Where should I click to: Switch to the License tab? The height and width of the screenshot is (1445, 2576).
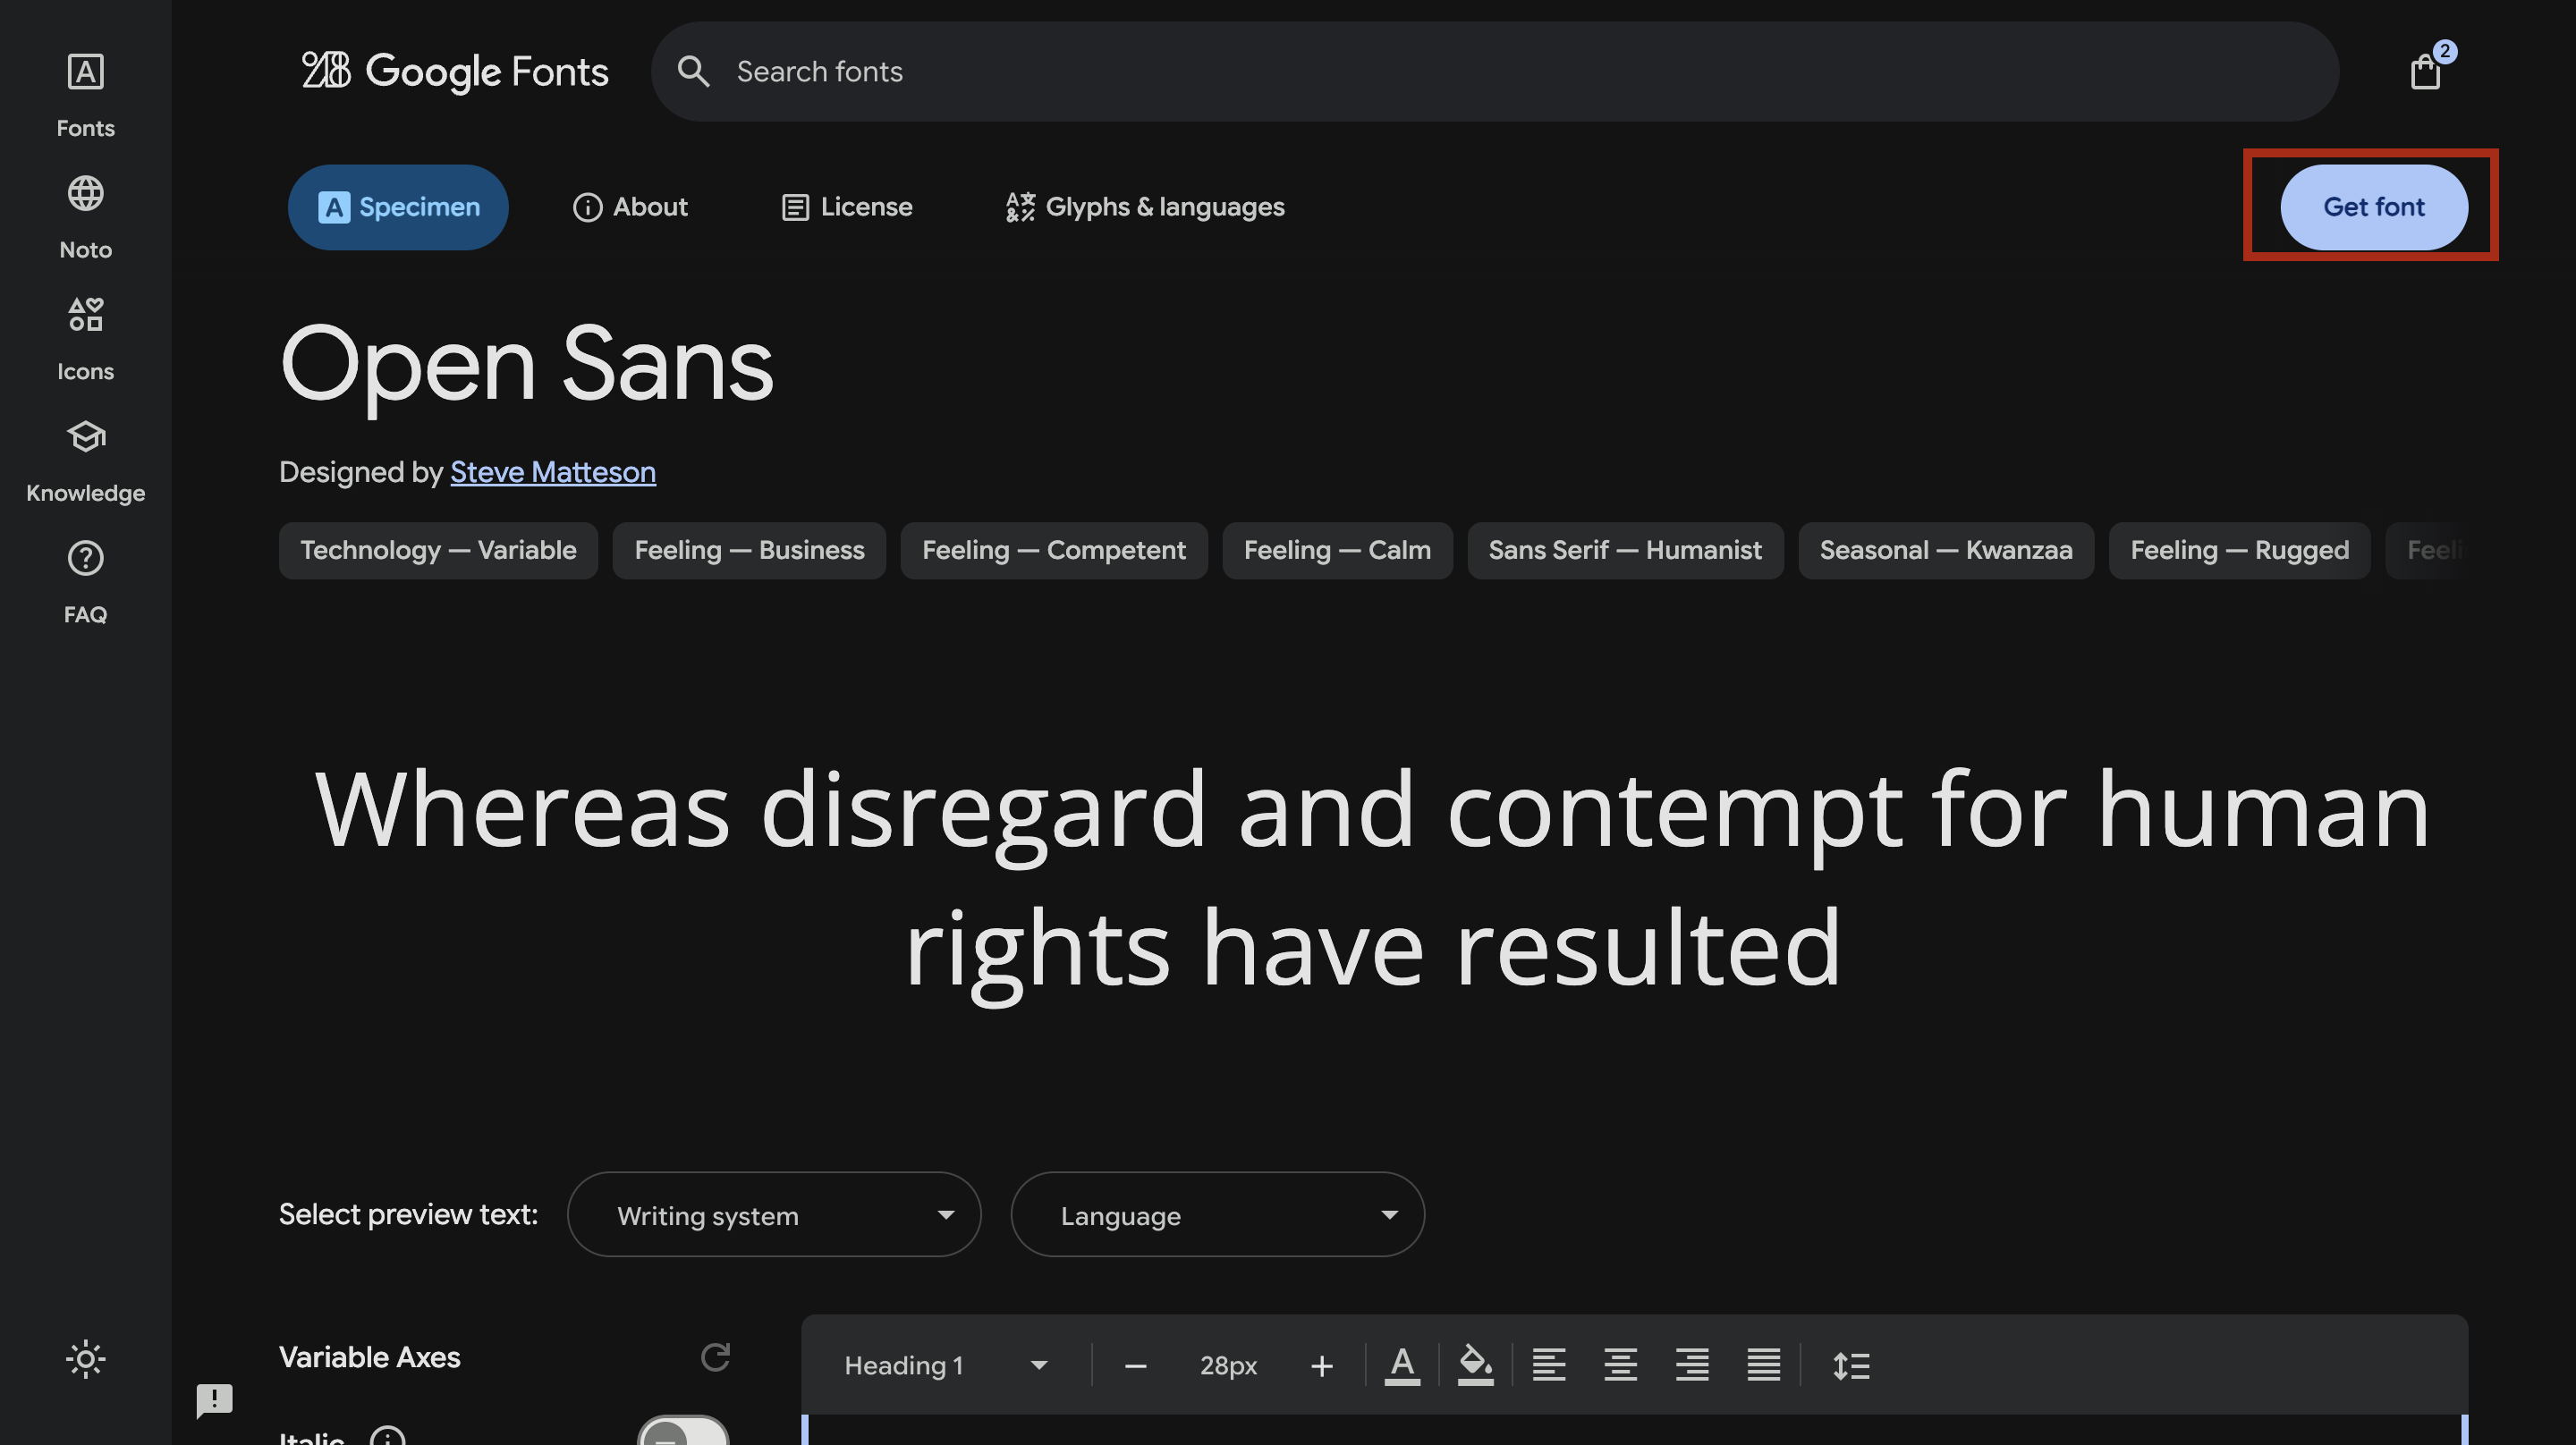[x=846, y=207]
